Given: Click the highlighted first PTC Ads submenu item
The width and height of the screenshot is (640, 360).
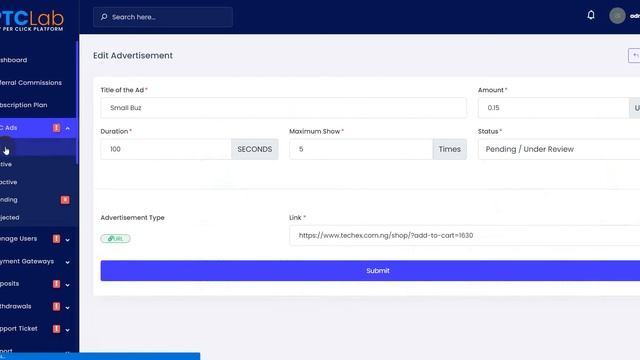Looking at the screenshot, I should click(38, 147).
